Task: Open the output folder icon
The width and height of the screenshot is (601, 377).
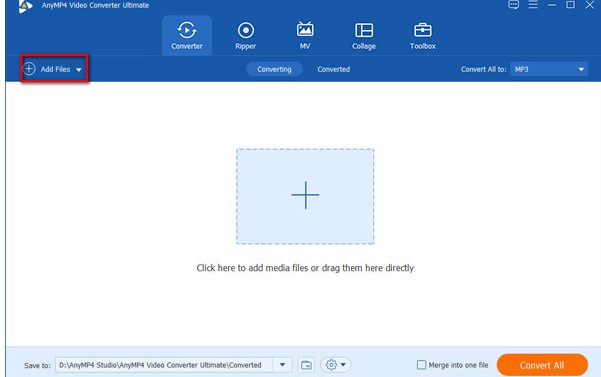Action: pyautogui.click(x=306, y=365)
